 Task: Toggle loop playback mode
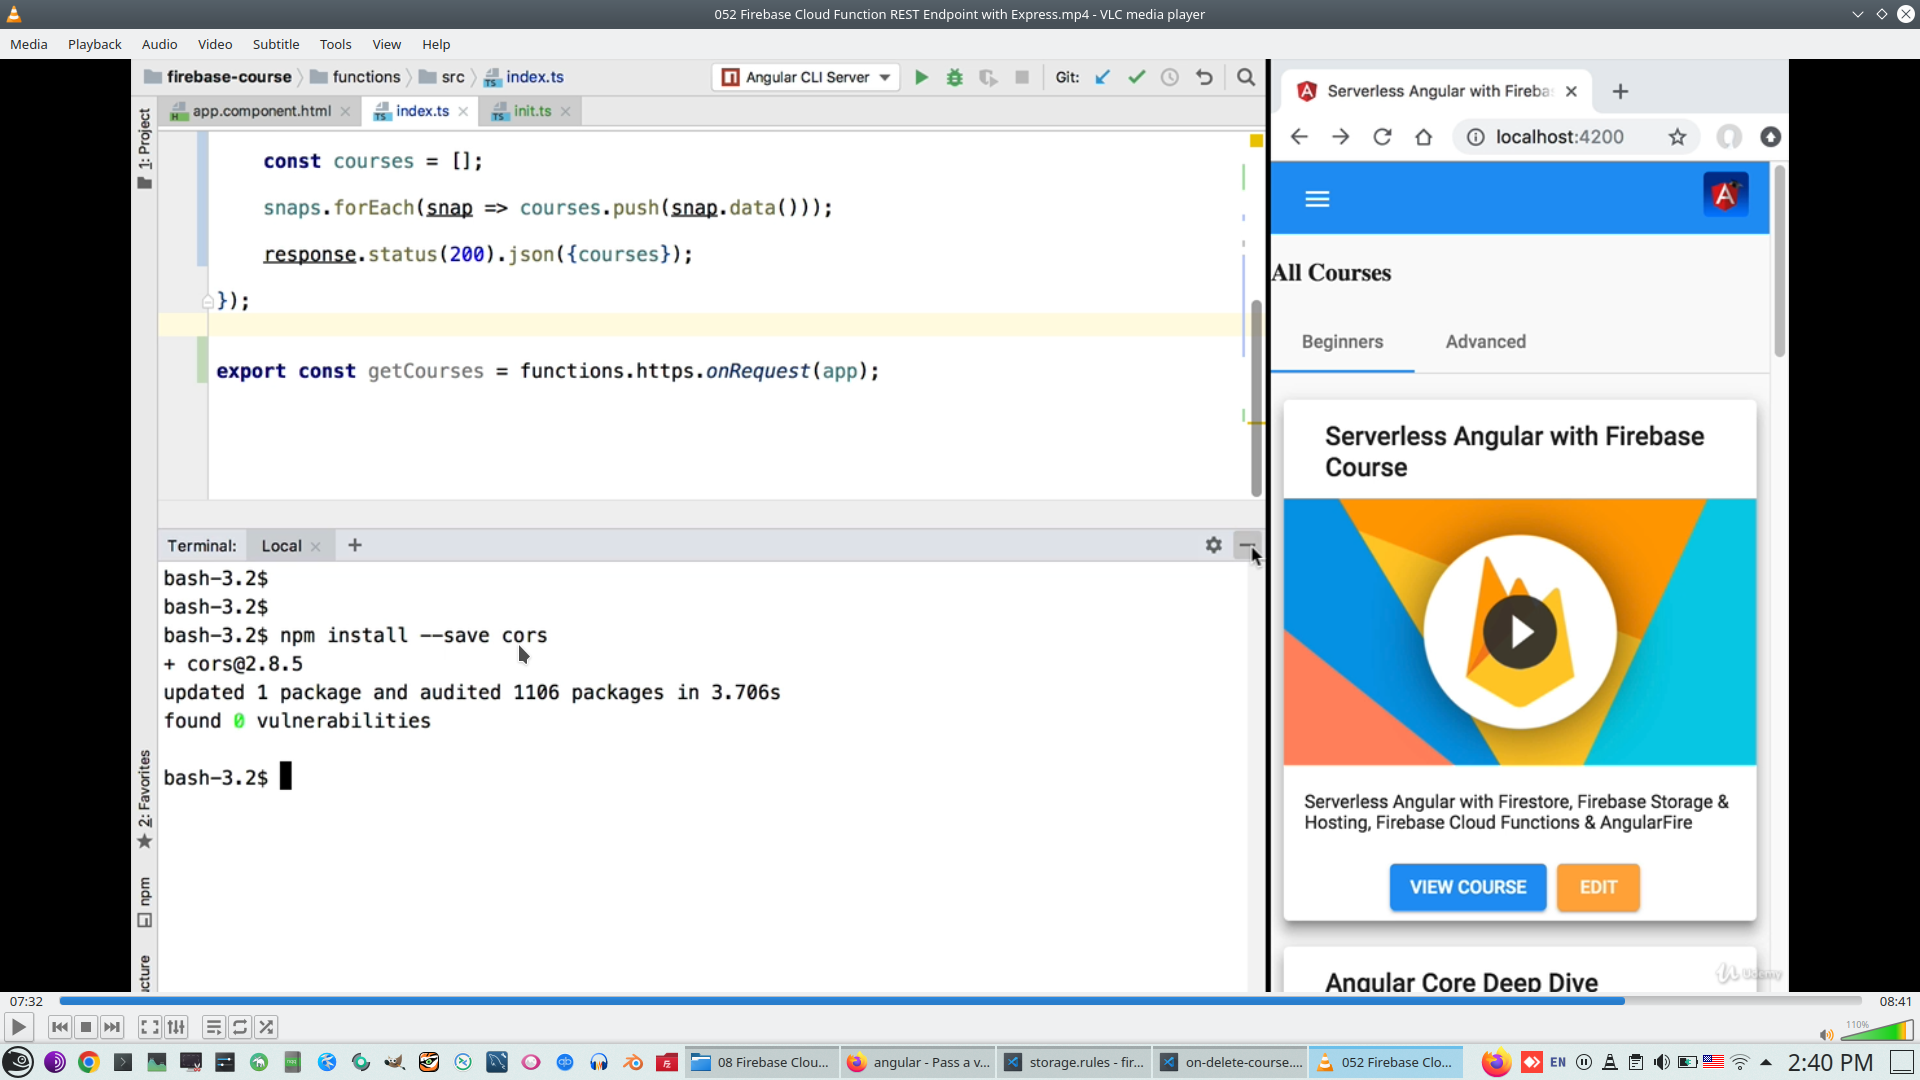pos(240,1027)
